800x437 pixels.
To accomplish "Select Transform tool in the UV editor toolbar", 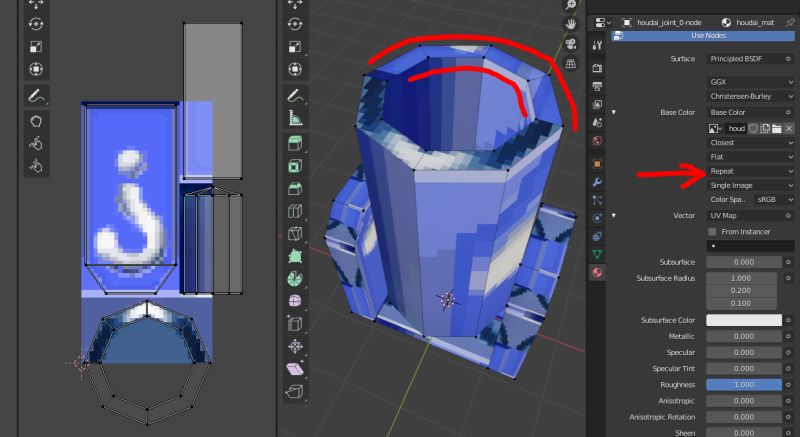I will pyautogui.click(x=36, y=69).
